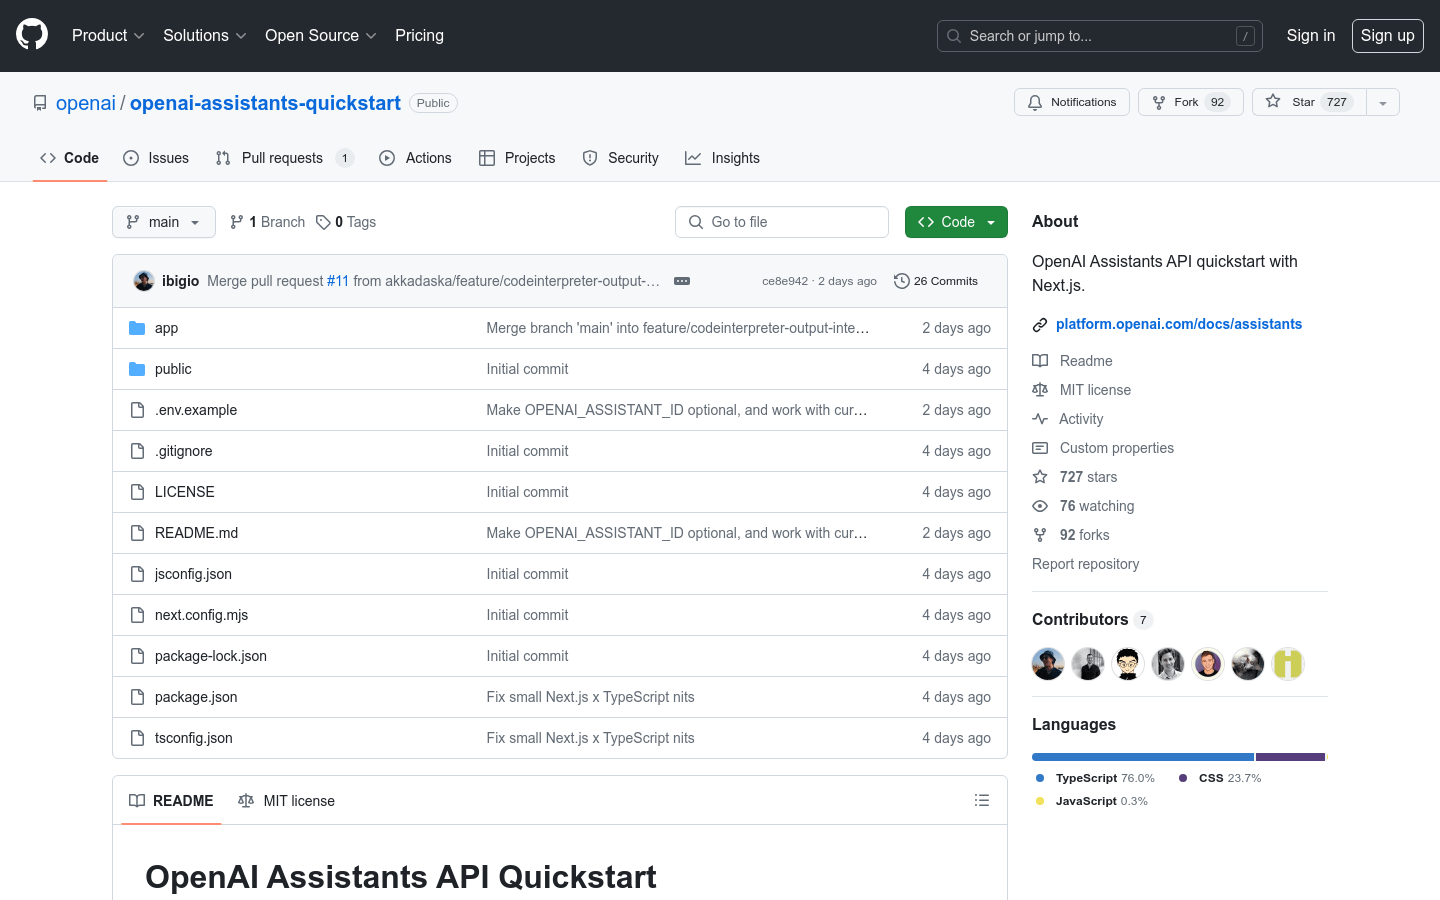Open the star lists dropdown arrow
Image resolution: width=1440 pixels, height=900 pixels.
point(1383,102)
